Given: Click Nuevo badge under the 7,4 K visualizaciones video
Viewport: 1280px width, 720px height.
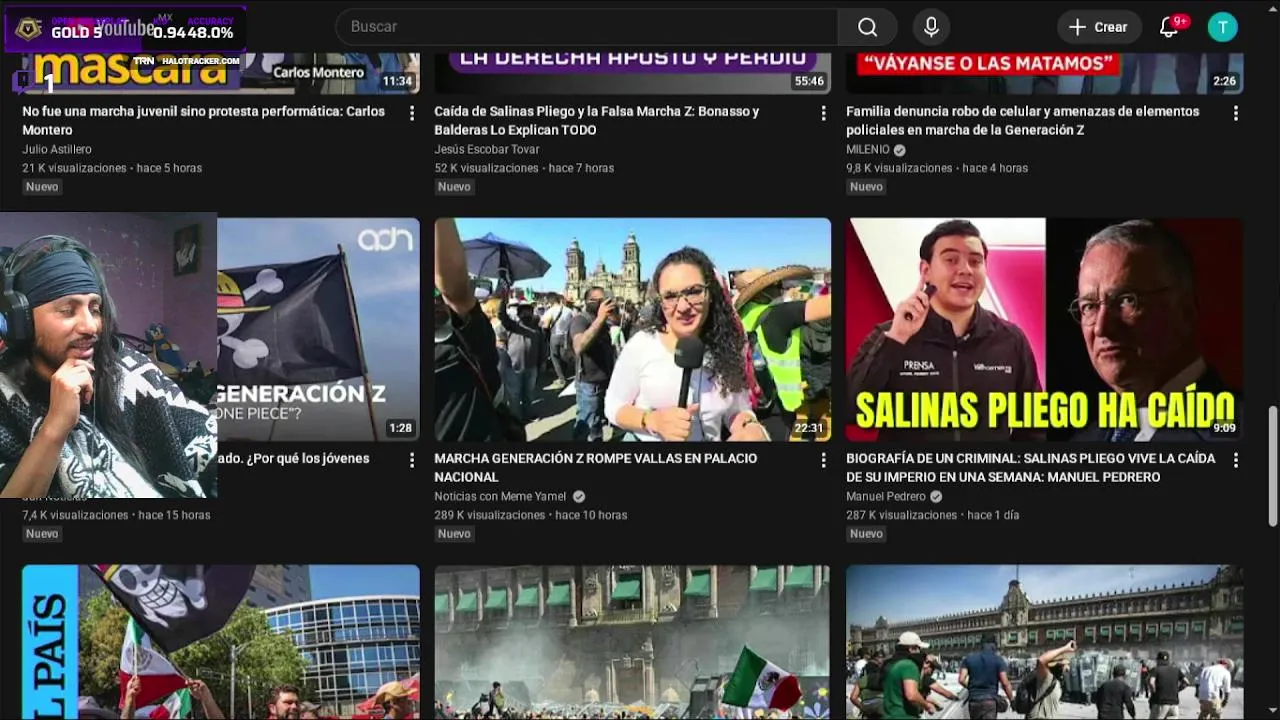Looking at the screenshot, I should point(42,534).
